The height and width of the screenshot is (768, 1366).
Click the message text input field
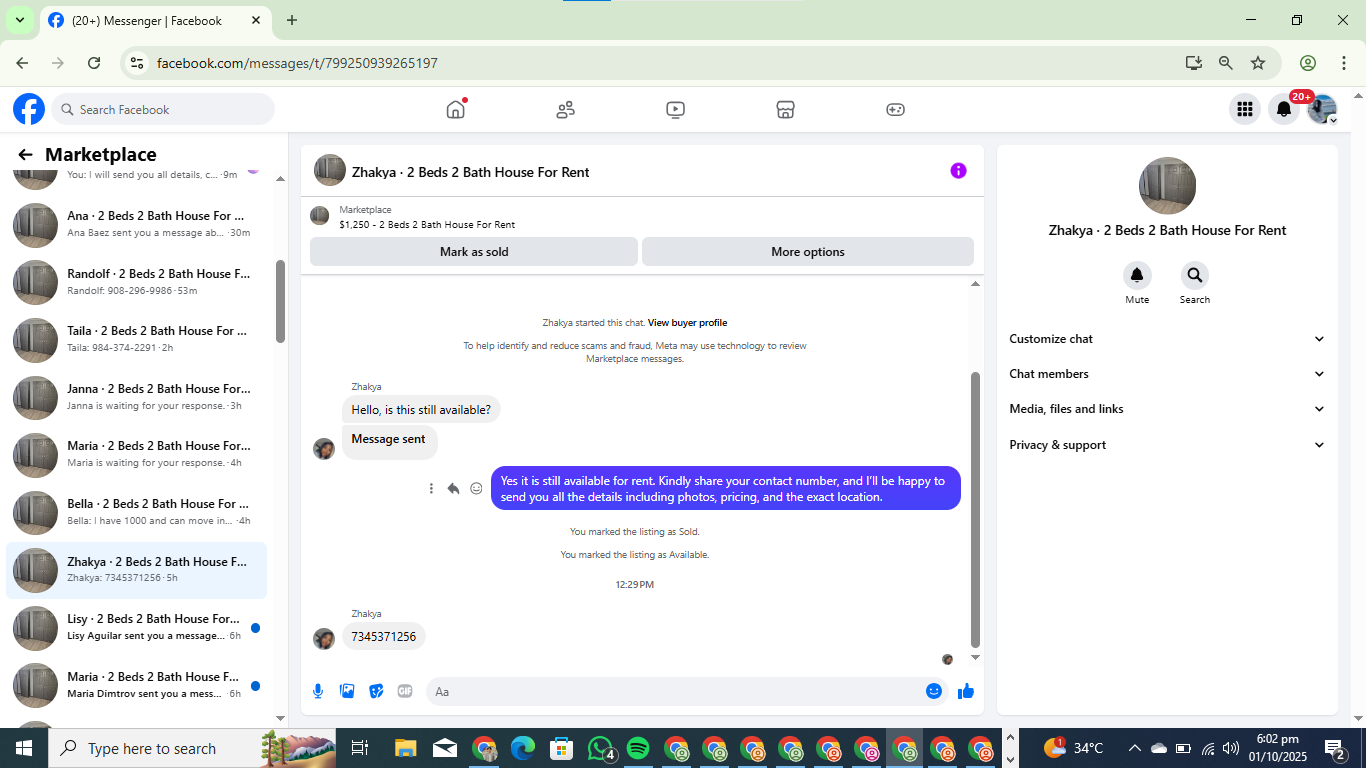pyautogui.click(x=675, y=691)
